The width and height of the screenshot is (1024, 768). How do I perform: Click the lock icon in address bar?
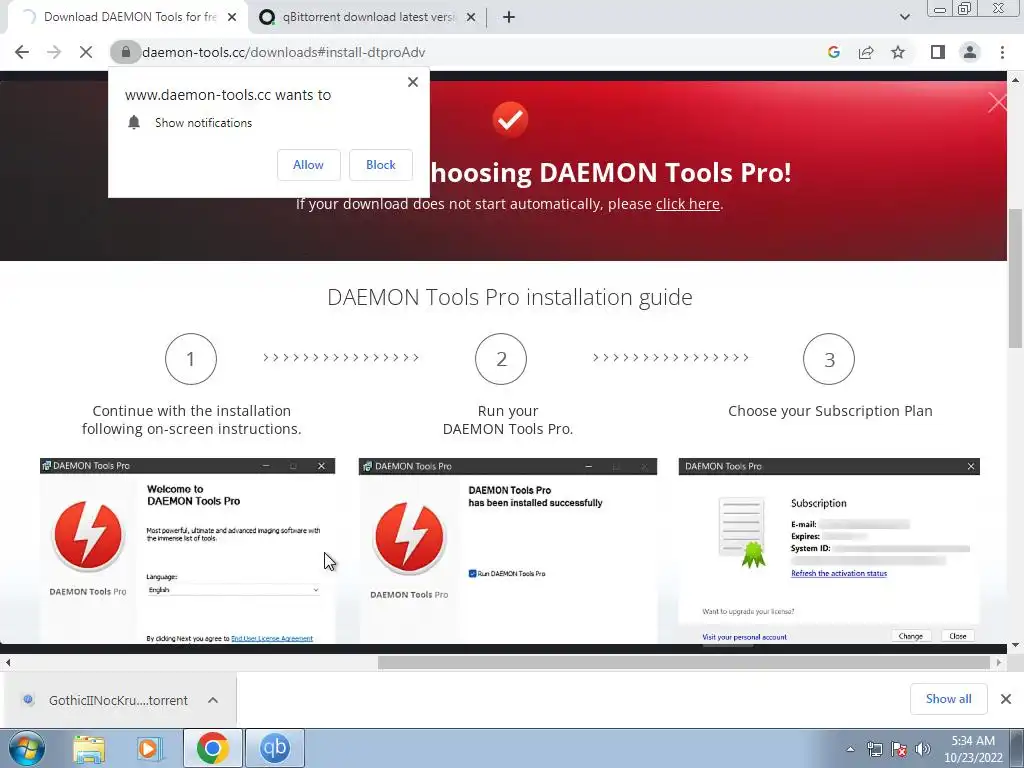tap(125, 52)
